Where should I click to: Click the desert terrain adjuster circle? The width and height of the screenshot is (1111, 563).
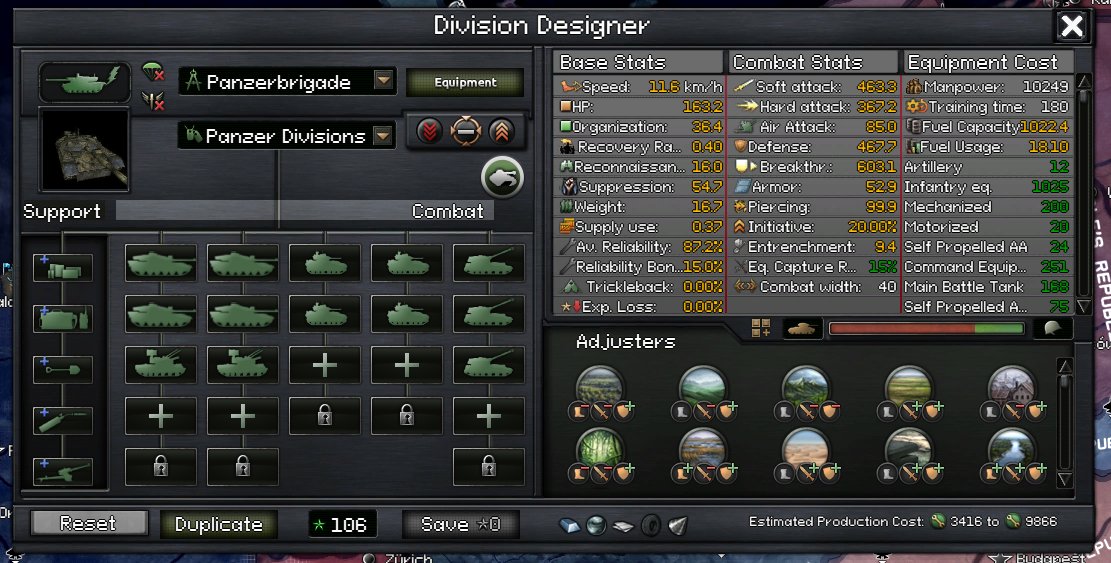point(806,450)
